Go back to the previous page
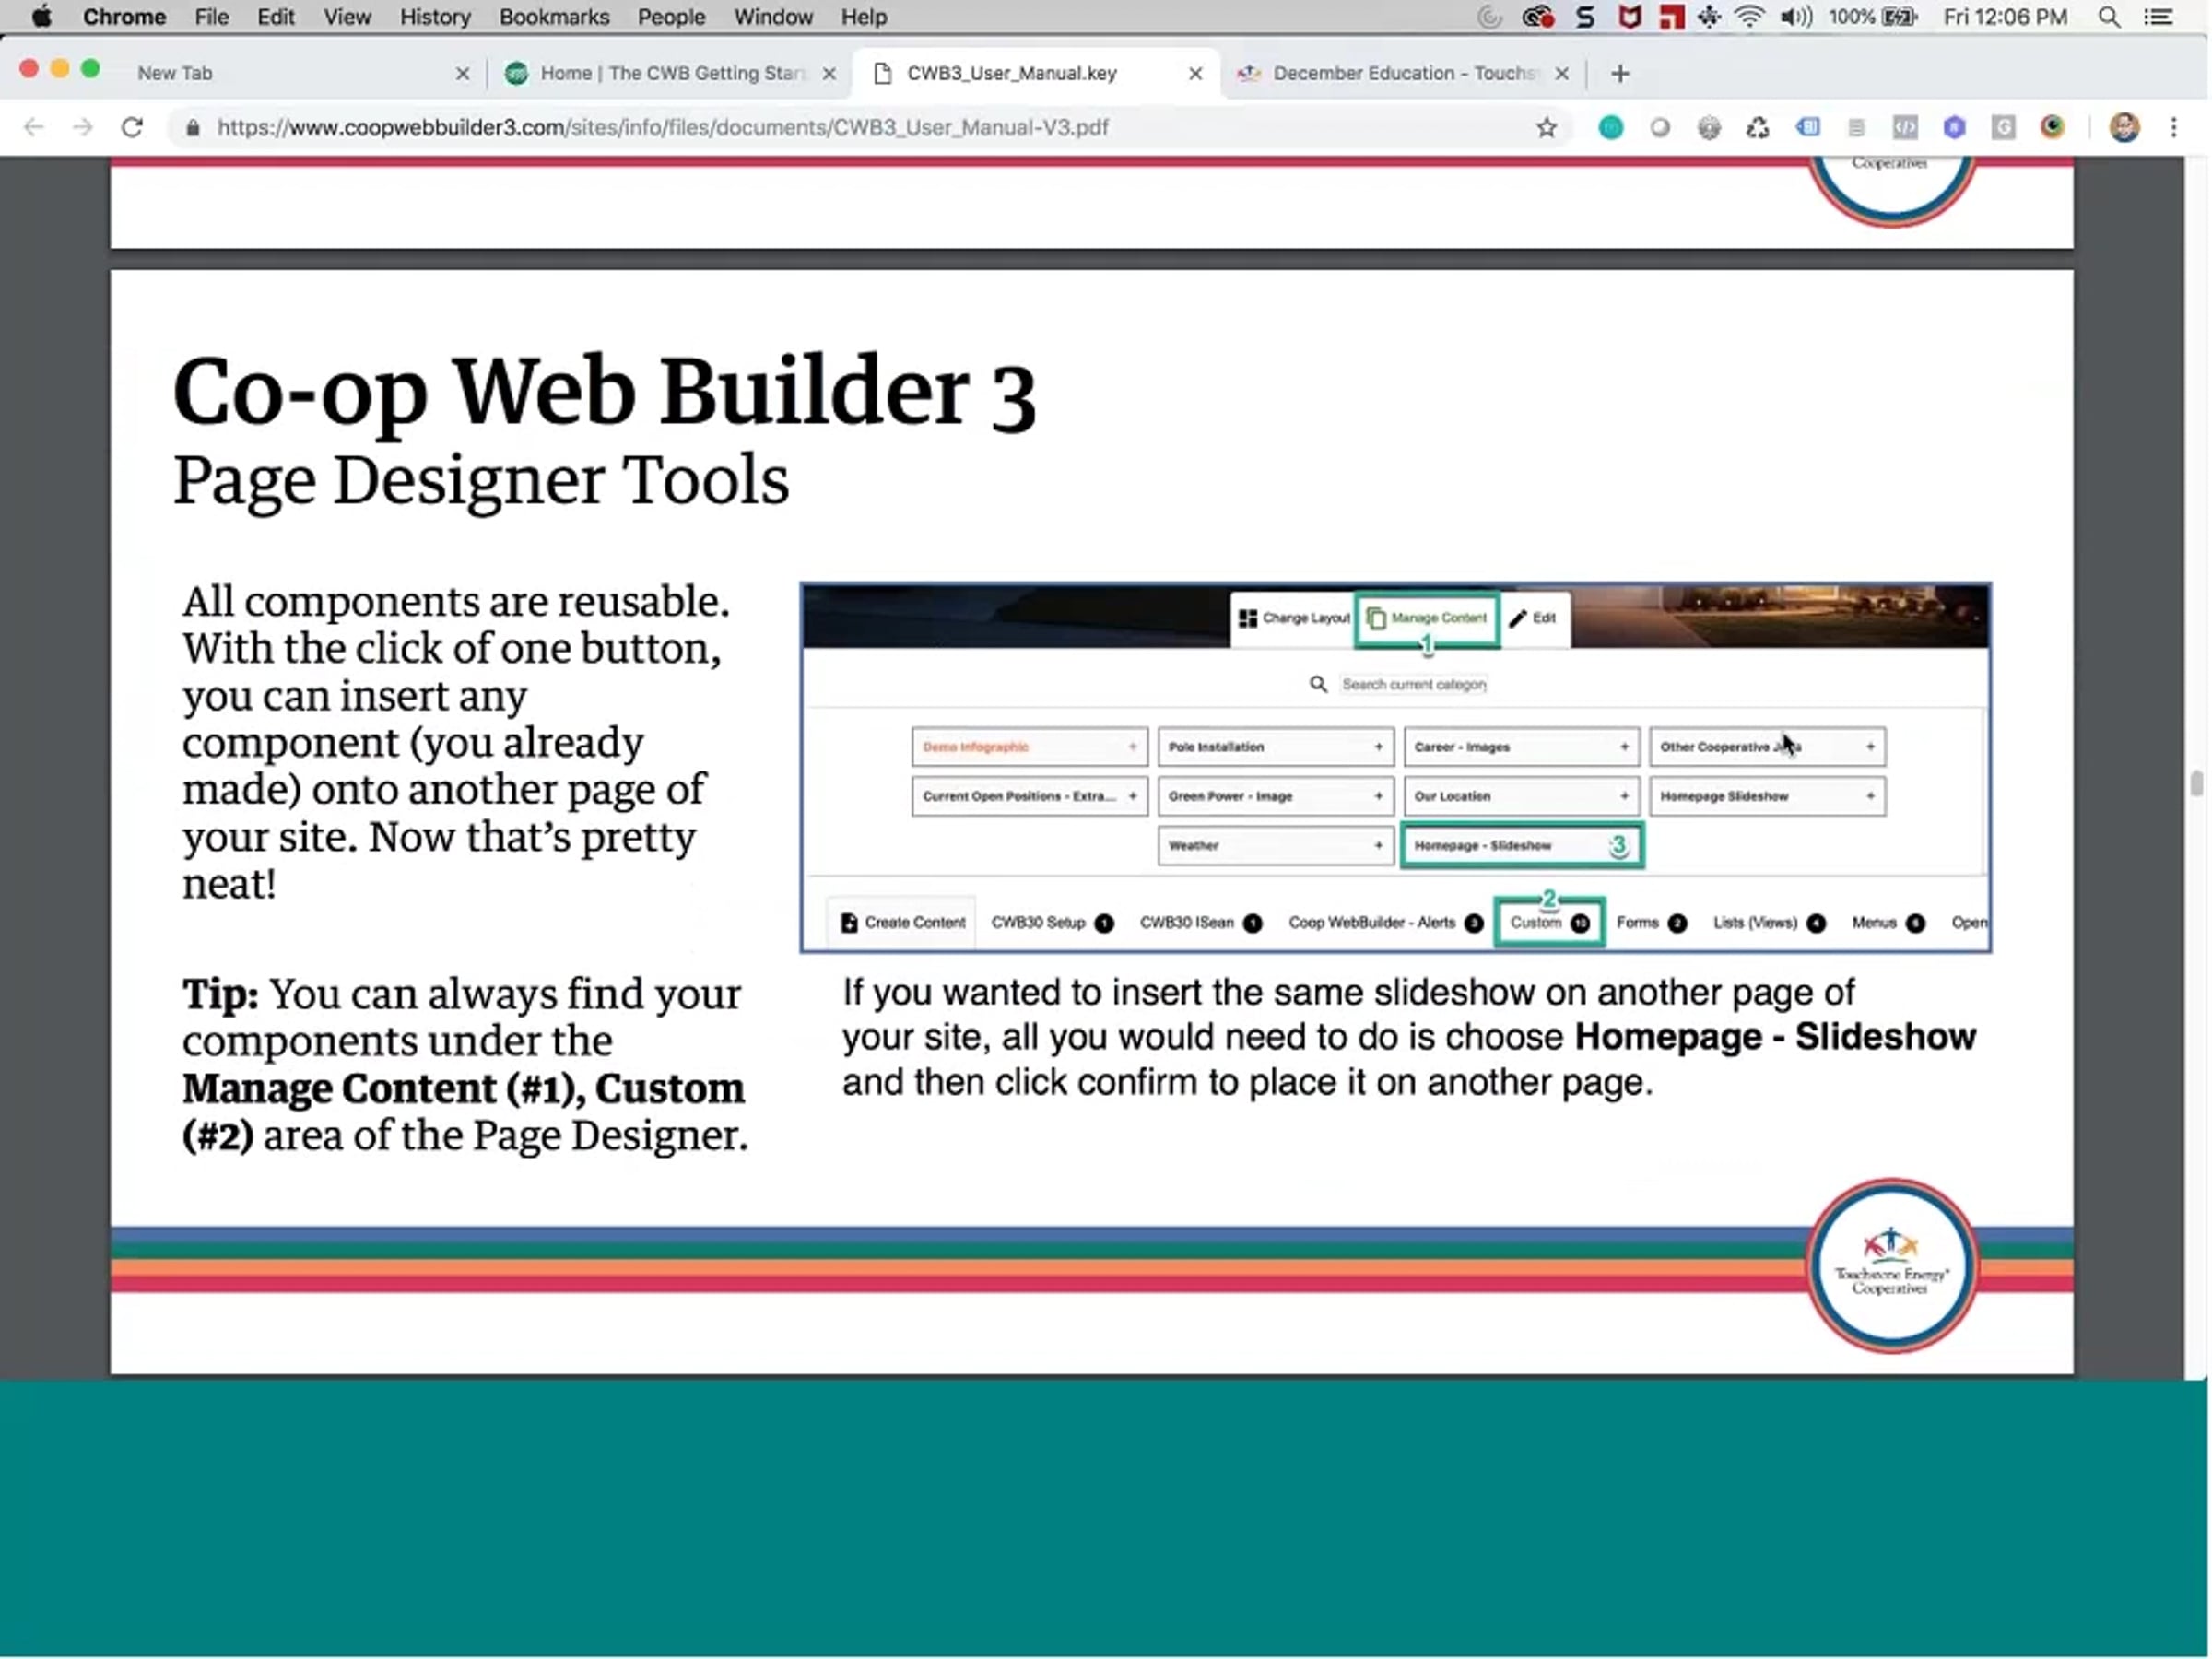 (x=34, y=127)
